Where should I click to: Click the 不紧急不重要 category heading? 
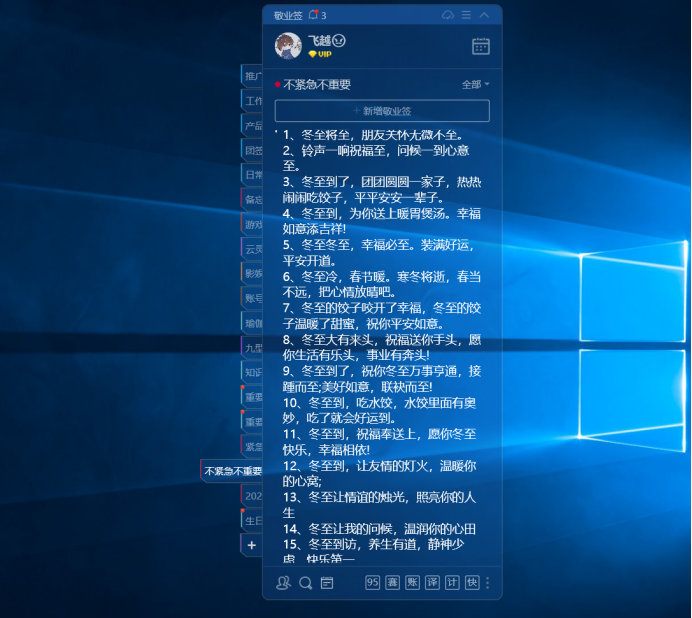(317, 84)
